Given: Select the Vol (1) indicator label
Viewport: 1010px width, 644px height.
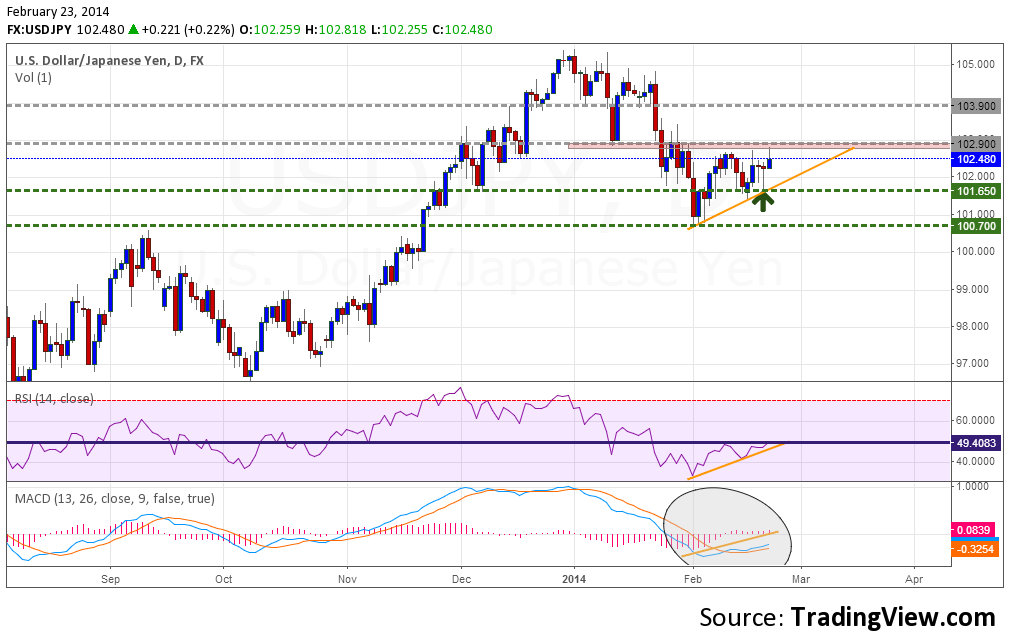Looking at the screenshot, I should (33, 78).
